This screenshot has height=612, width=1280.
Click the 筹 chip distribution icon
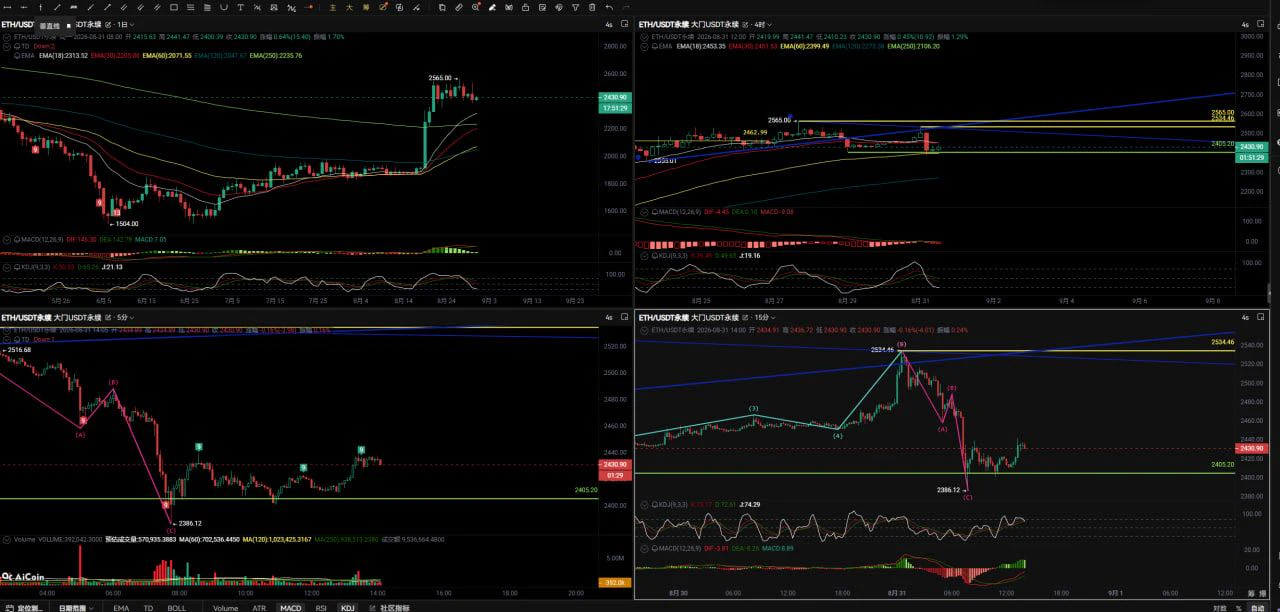pyautogui.click(x=366, y=7)
